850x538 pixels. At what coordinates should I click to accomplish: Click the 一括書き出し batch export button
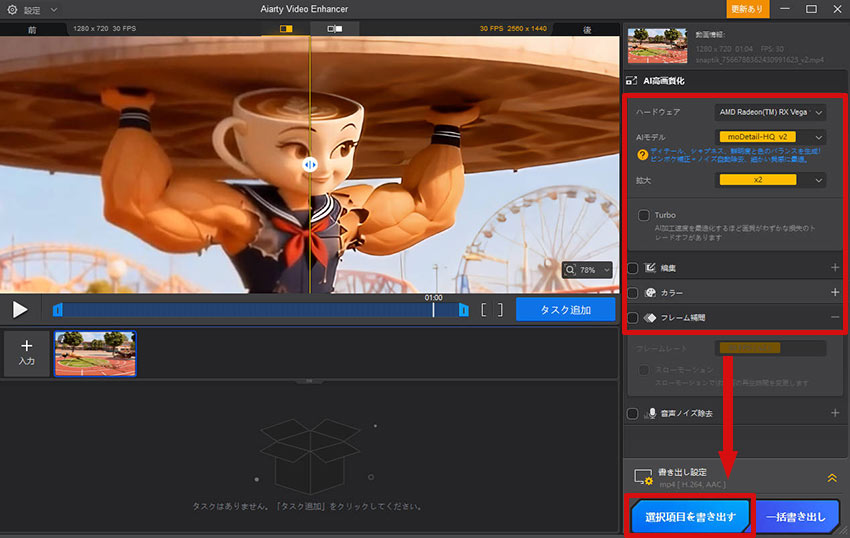795,516
